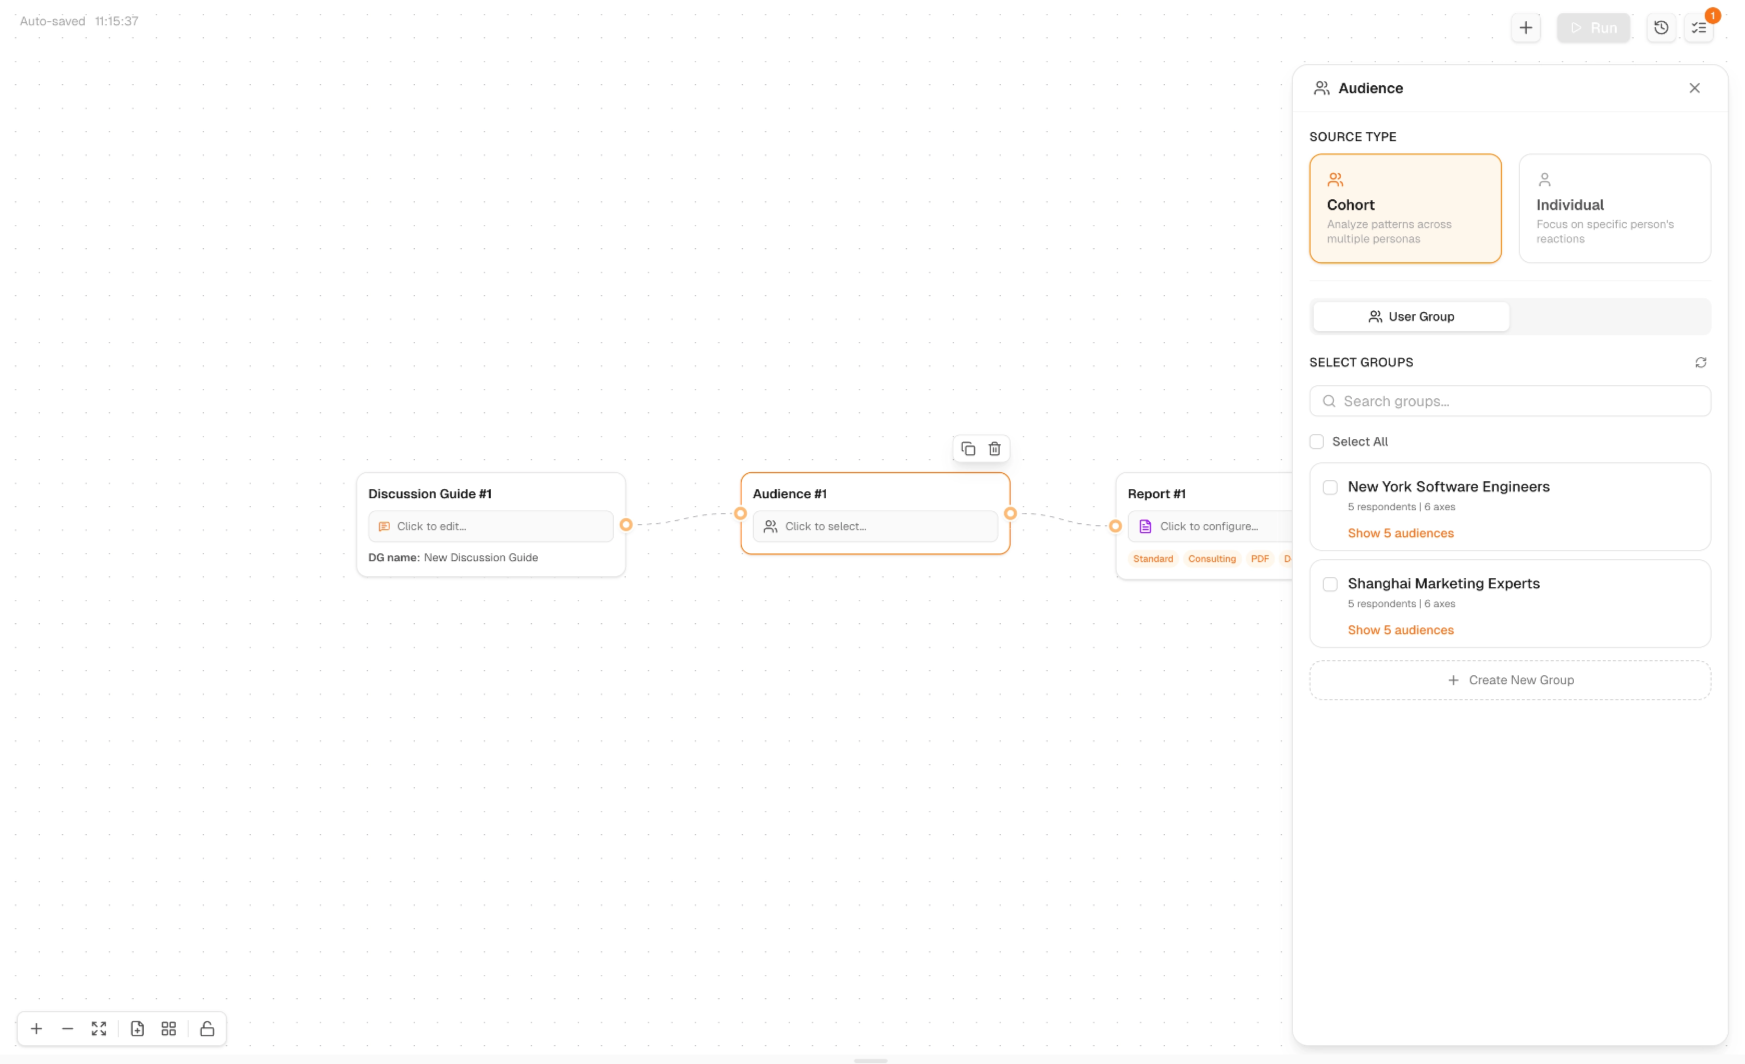The height and width of the screenshot is (1064, 1745).
Task: Click the Audience panel header icon
Action: click(x=1322, y=88)
